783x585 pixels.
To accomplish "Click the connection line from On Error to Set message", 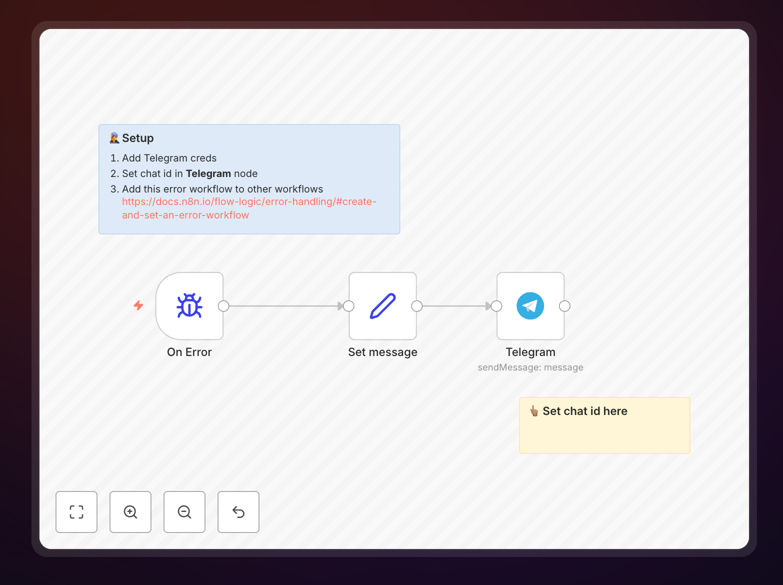I will [x=285, y=306].
